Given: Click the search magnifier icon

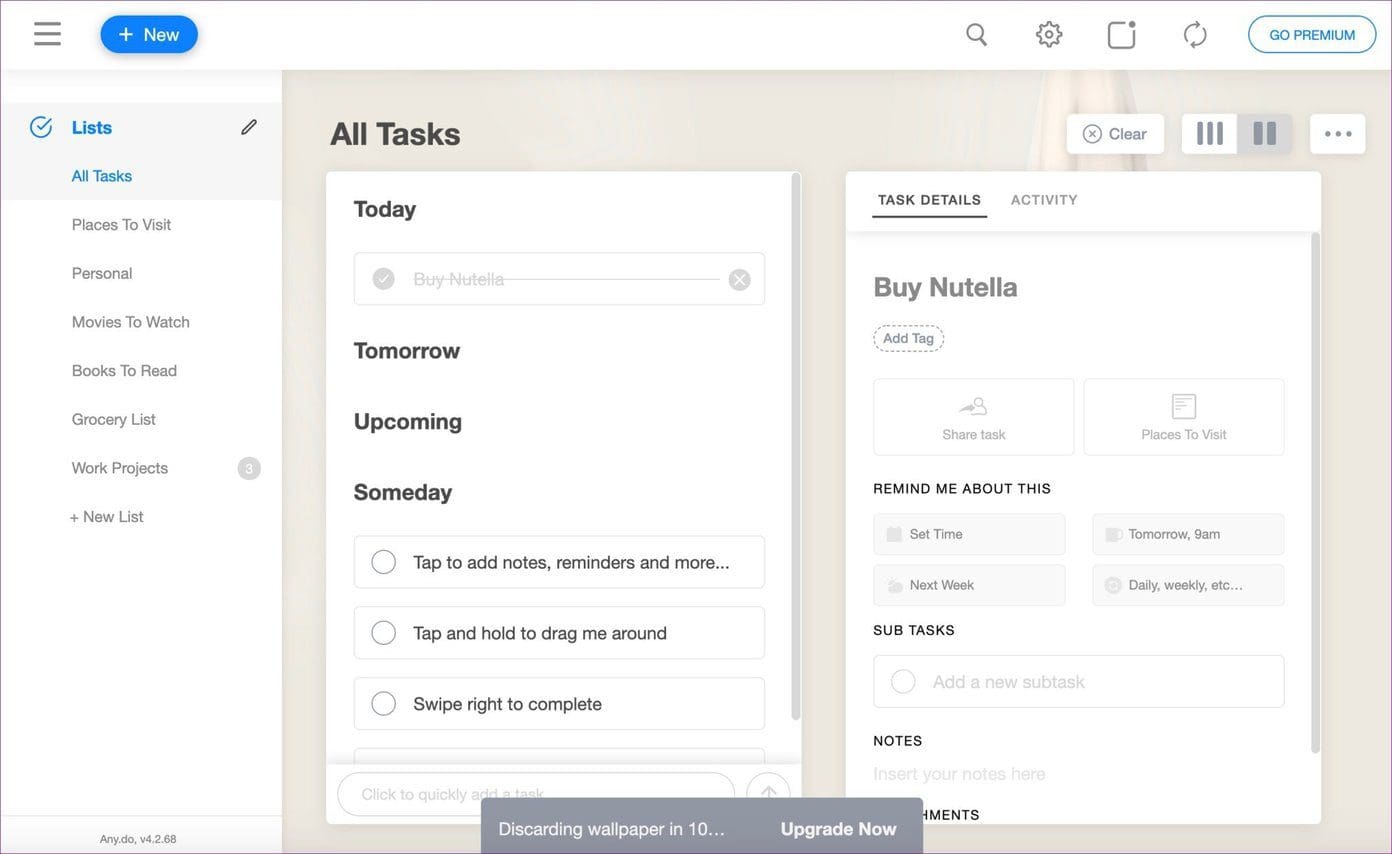Looking at the screenshot, I should 977,35.
